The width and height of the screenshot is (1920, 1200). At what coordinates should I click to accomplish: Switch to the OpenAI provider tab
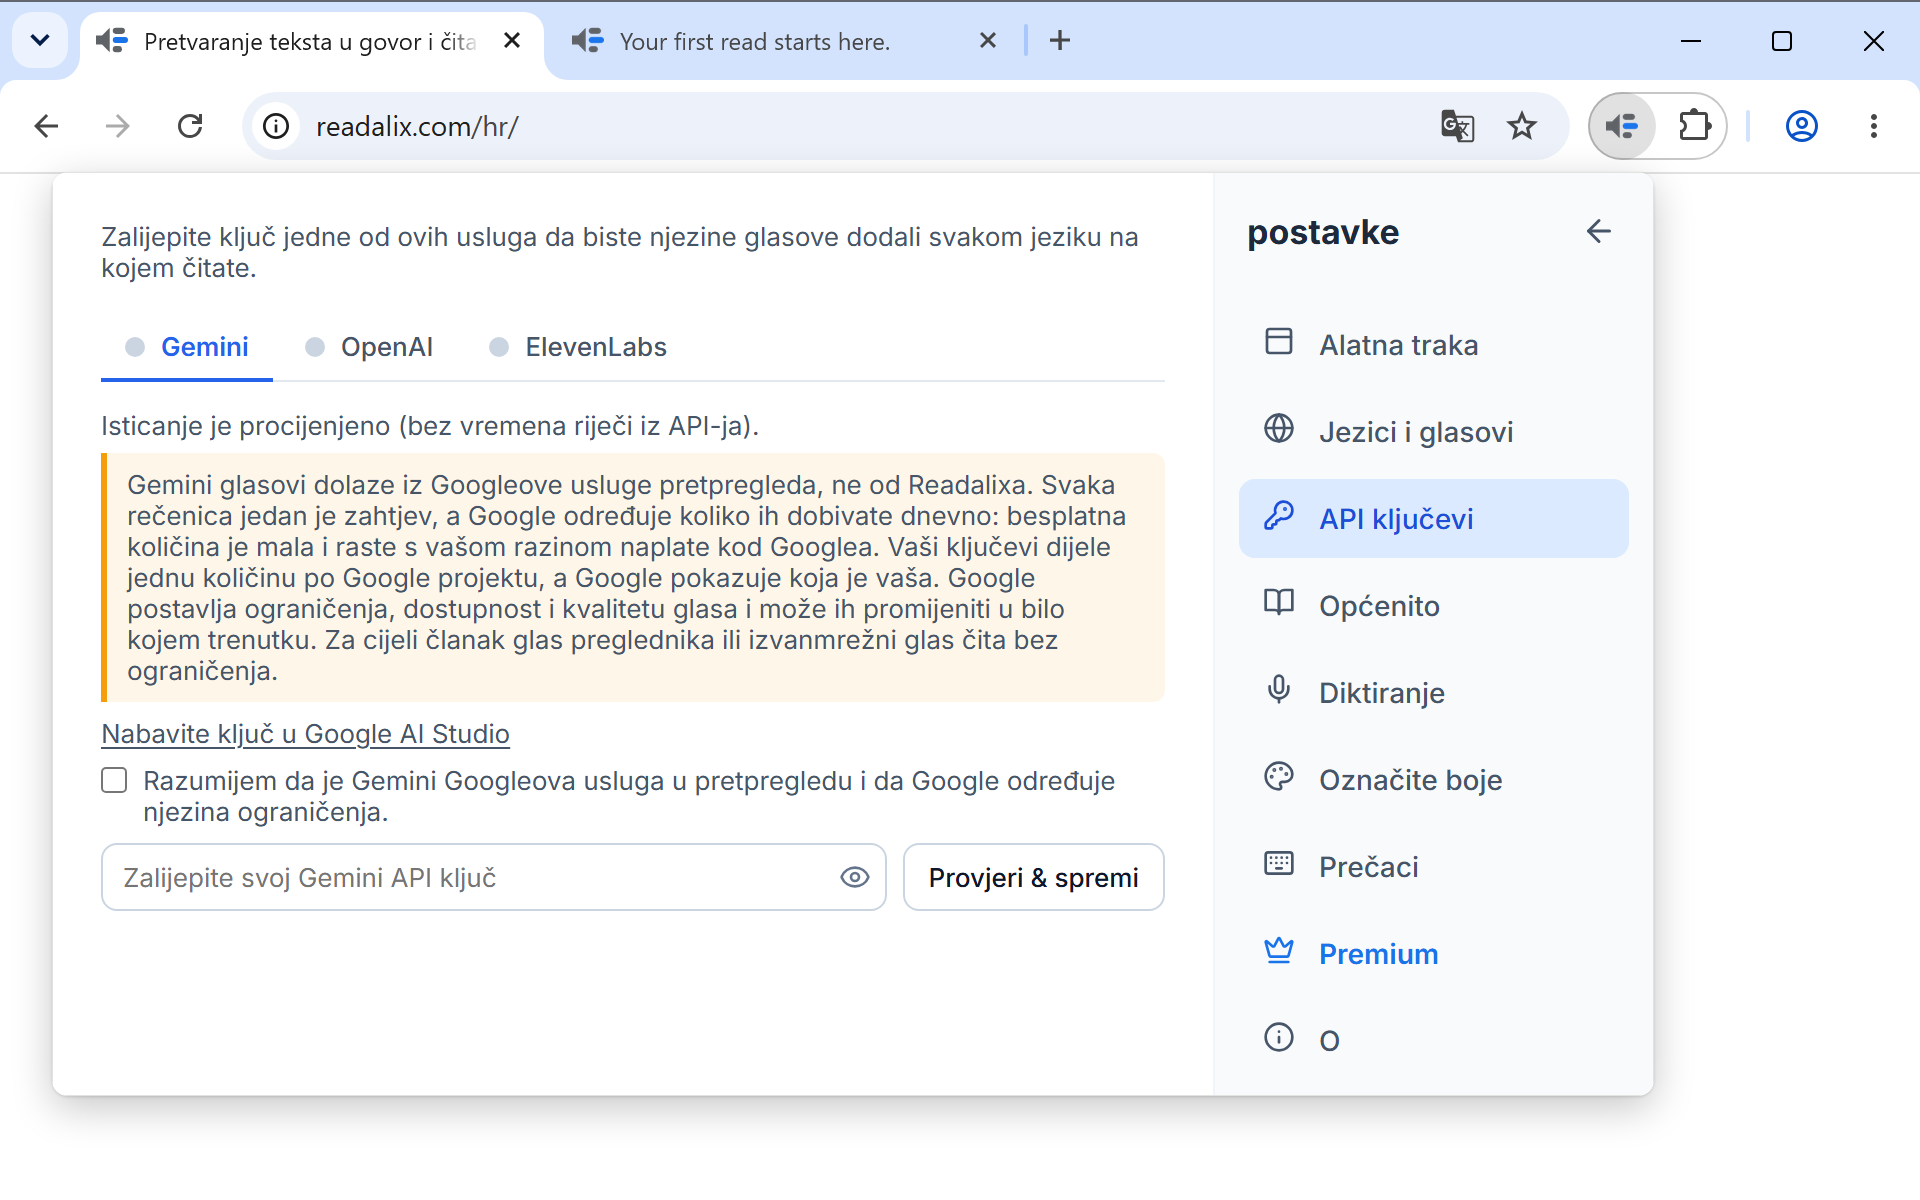coord(369,347)
